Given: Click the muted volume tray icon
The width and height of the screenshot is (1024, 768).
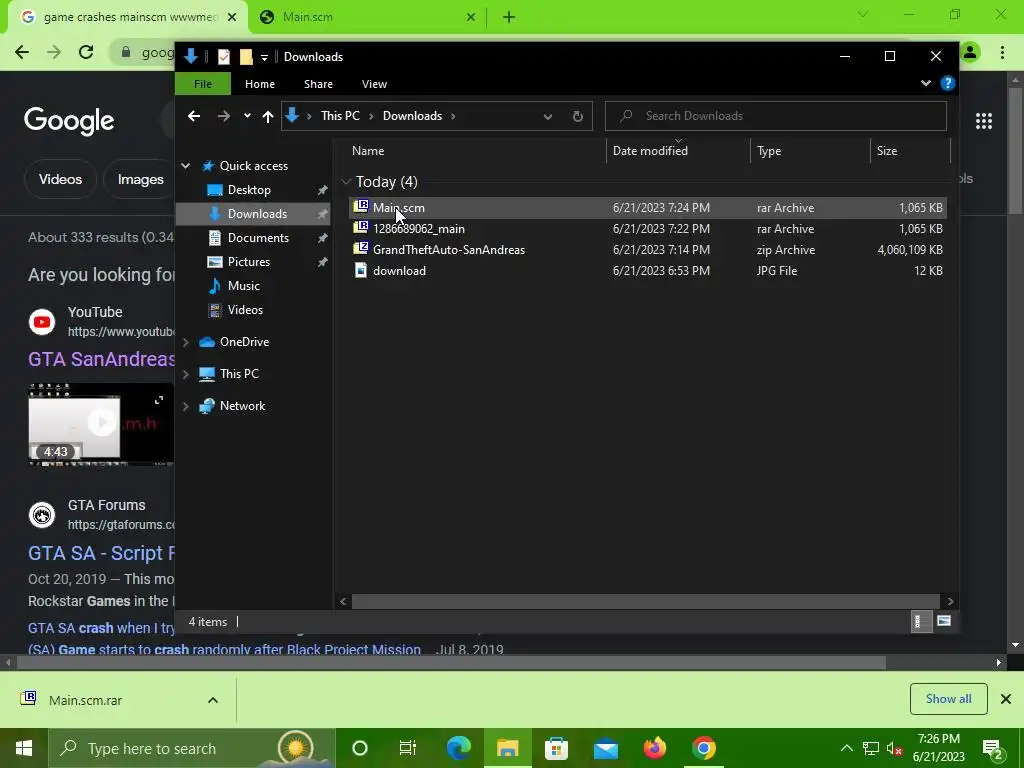Looking at the screenshot, I should coord(894,748).
